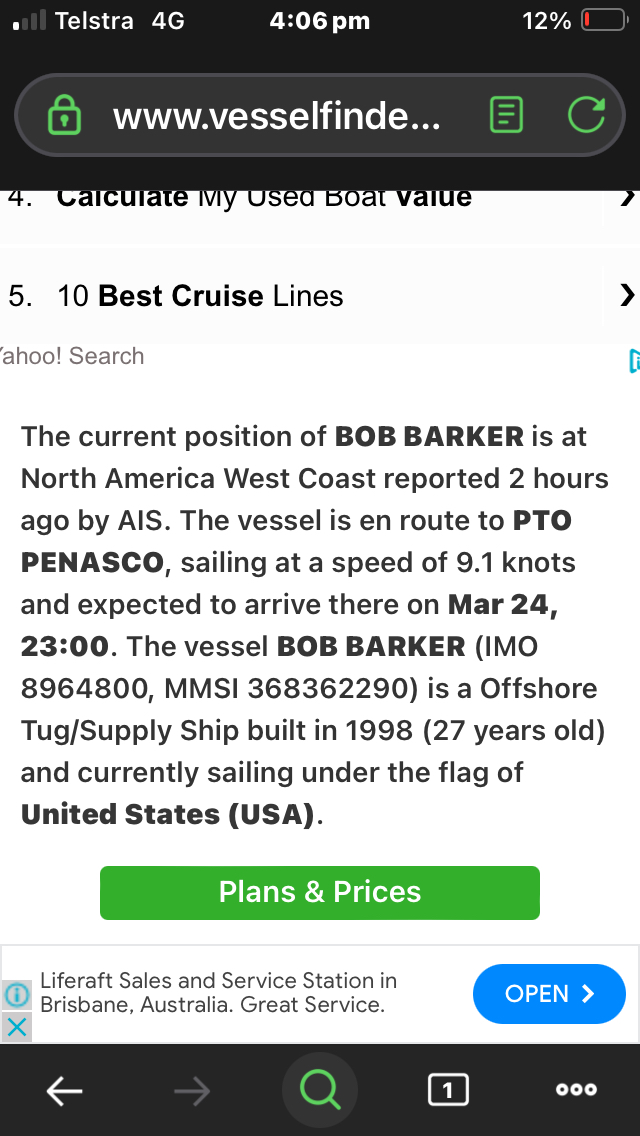Go forward using the right arrow

tap(191, 1091)
